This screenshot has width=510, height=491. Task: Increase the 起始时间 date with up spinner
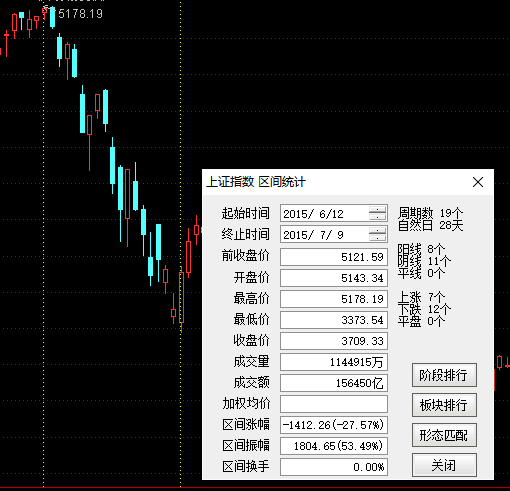point(377,210)
